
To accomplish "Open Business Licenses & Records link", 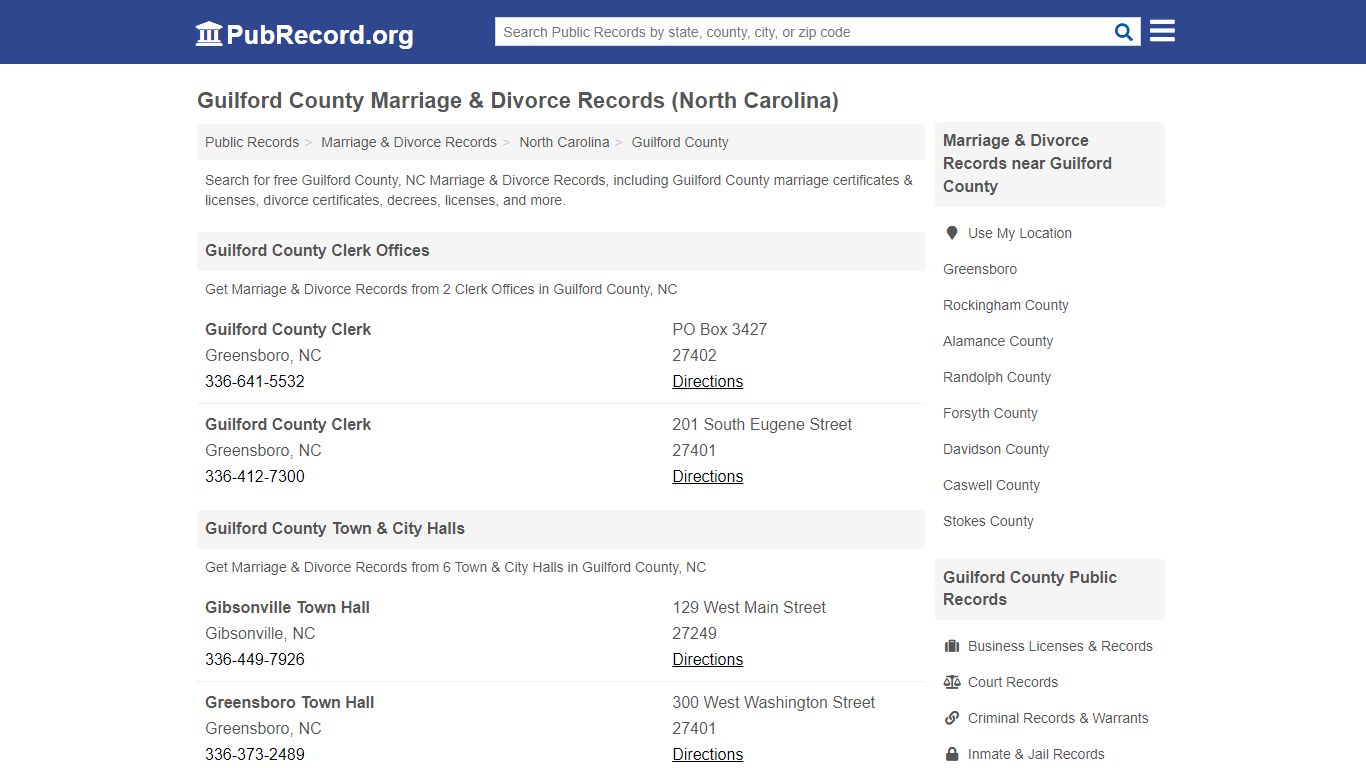I will pyautogui.click(x=1060, y=646).
